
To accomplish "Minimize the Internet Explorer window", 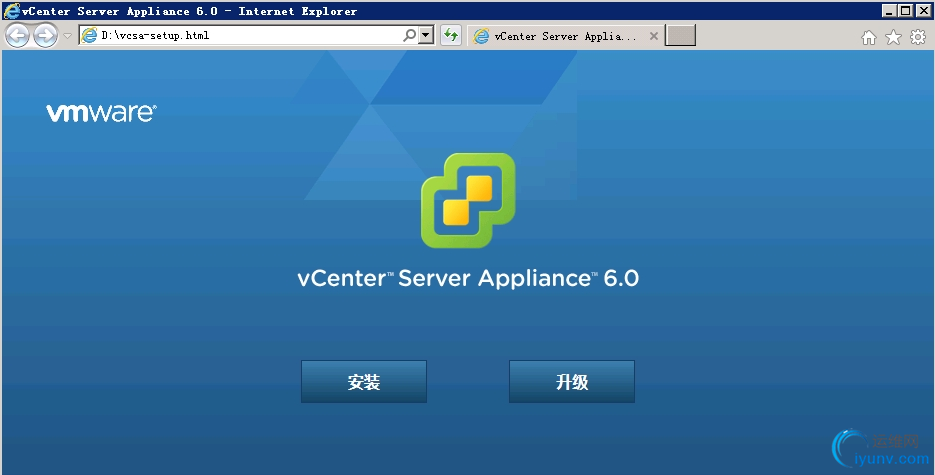I will click(x=889, y=11).
